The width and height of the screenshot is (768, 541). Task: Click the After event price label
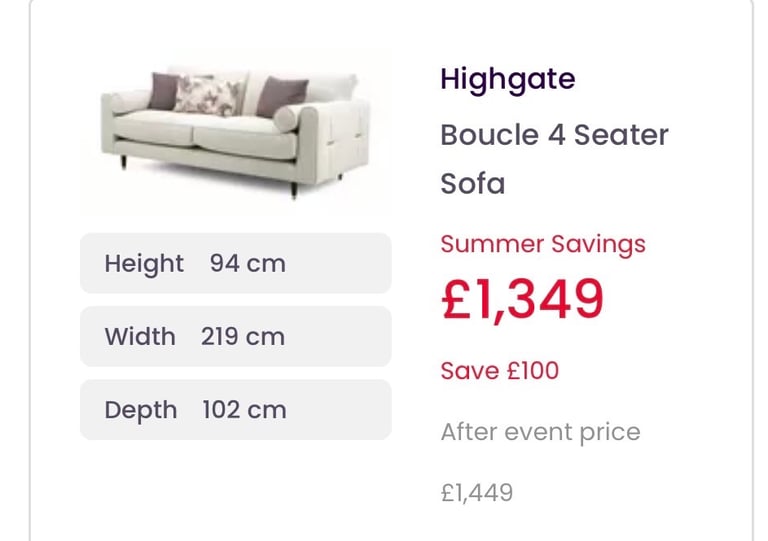(540, 432)
